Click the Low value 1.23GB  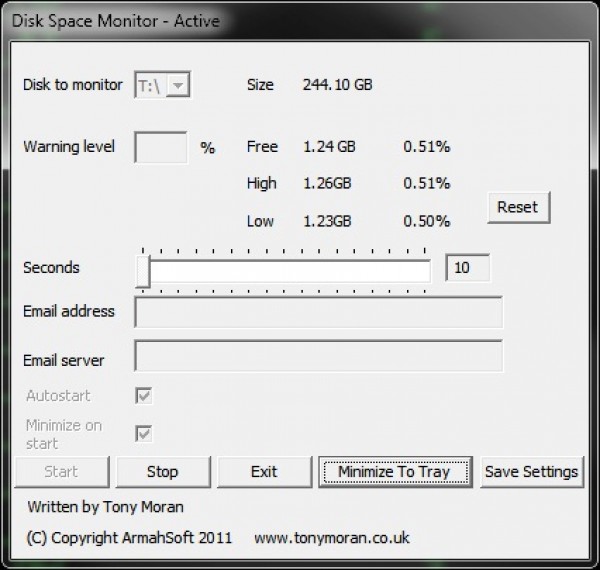[327, 221]
